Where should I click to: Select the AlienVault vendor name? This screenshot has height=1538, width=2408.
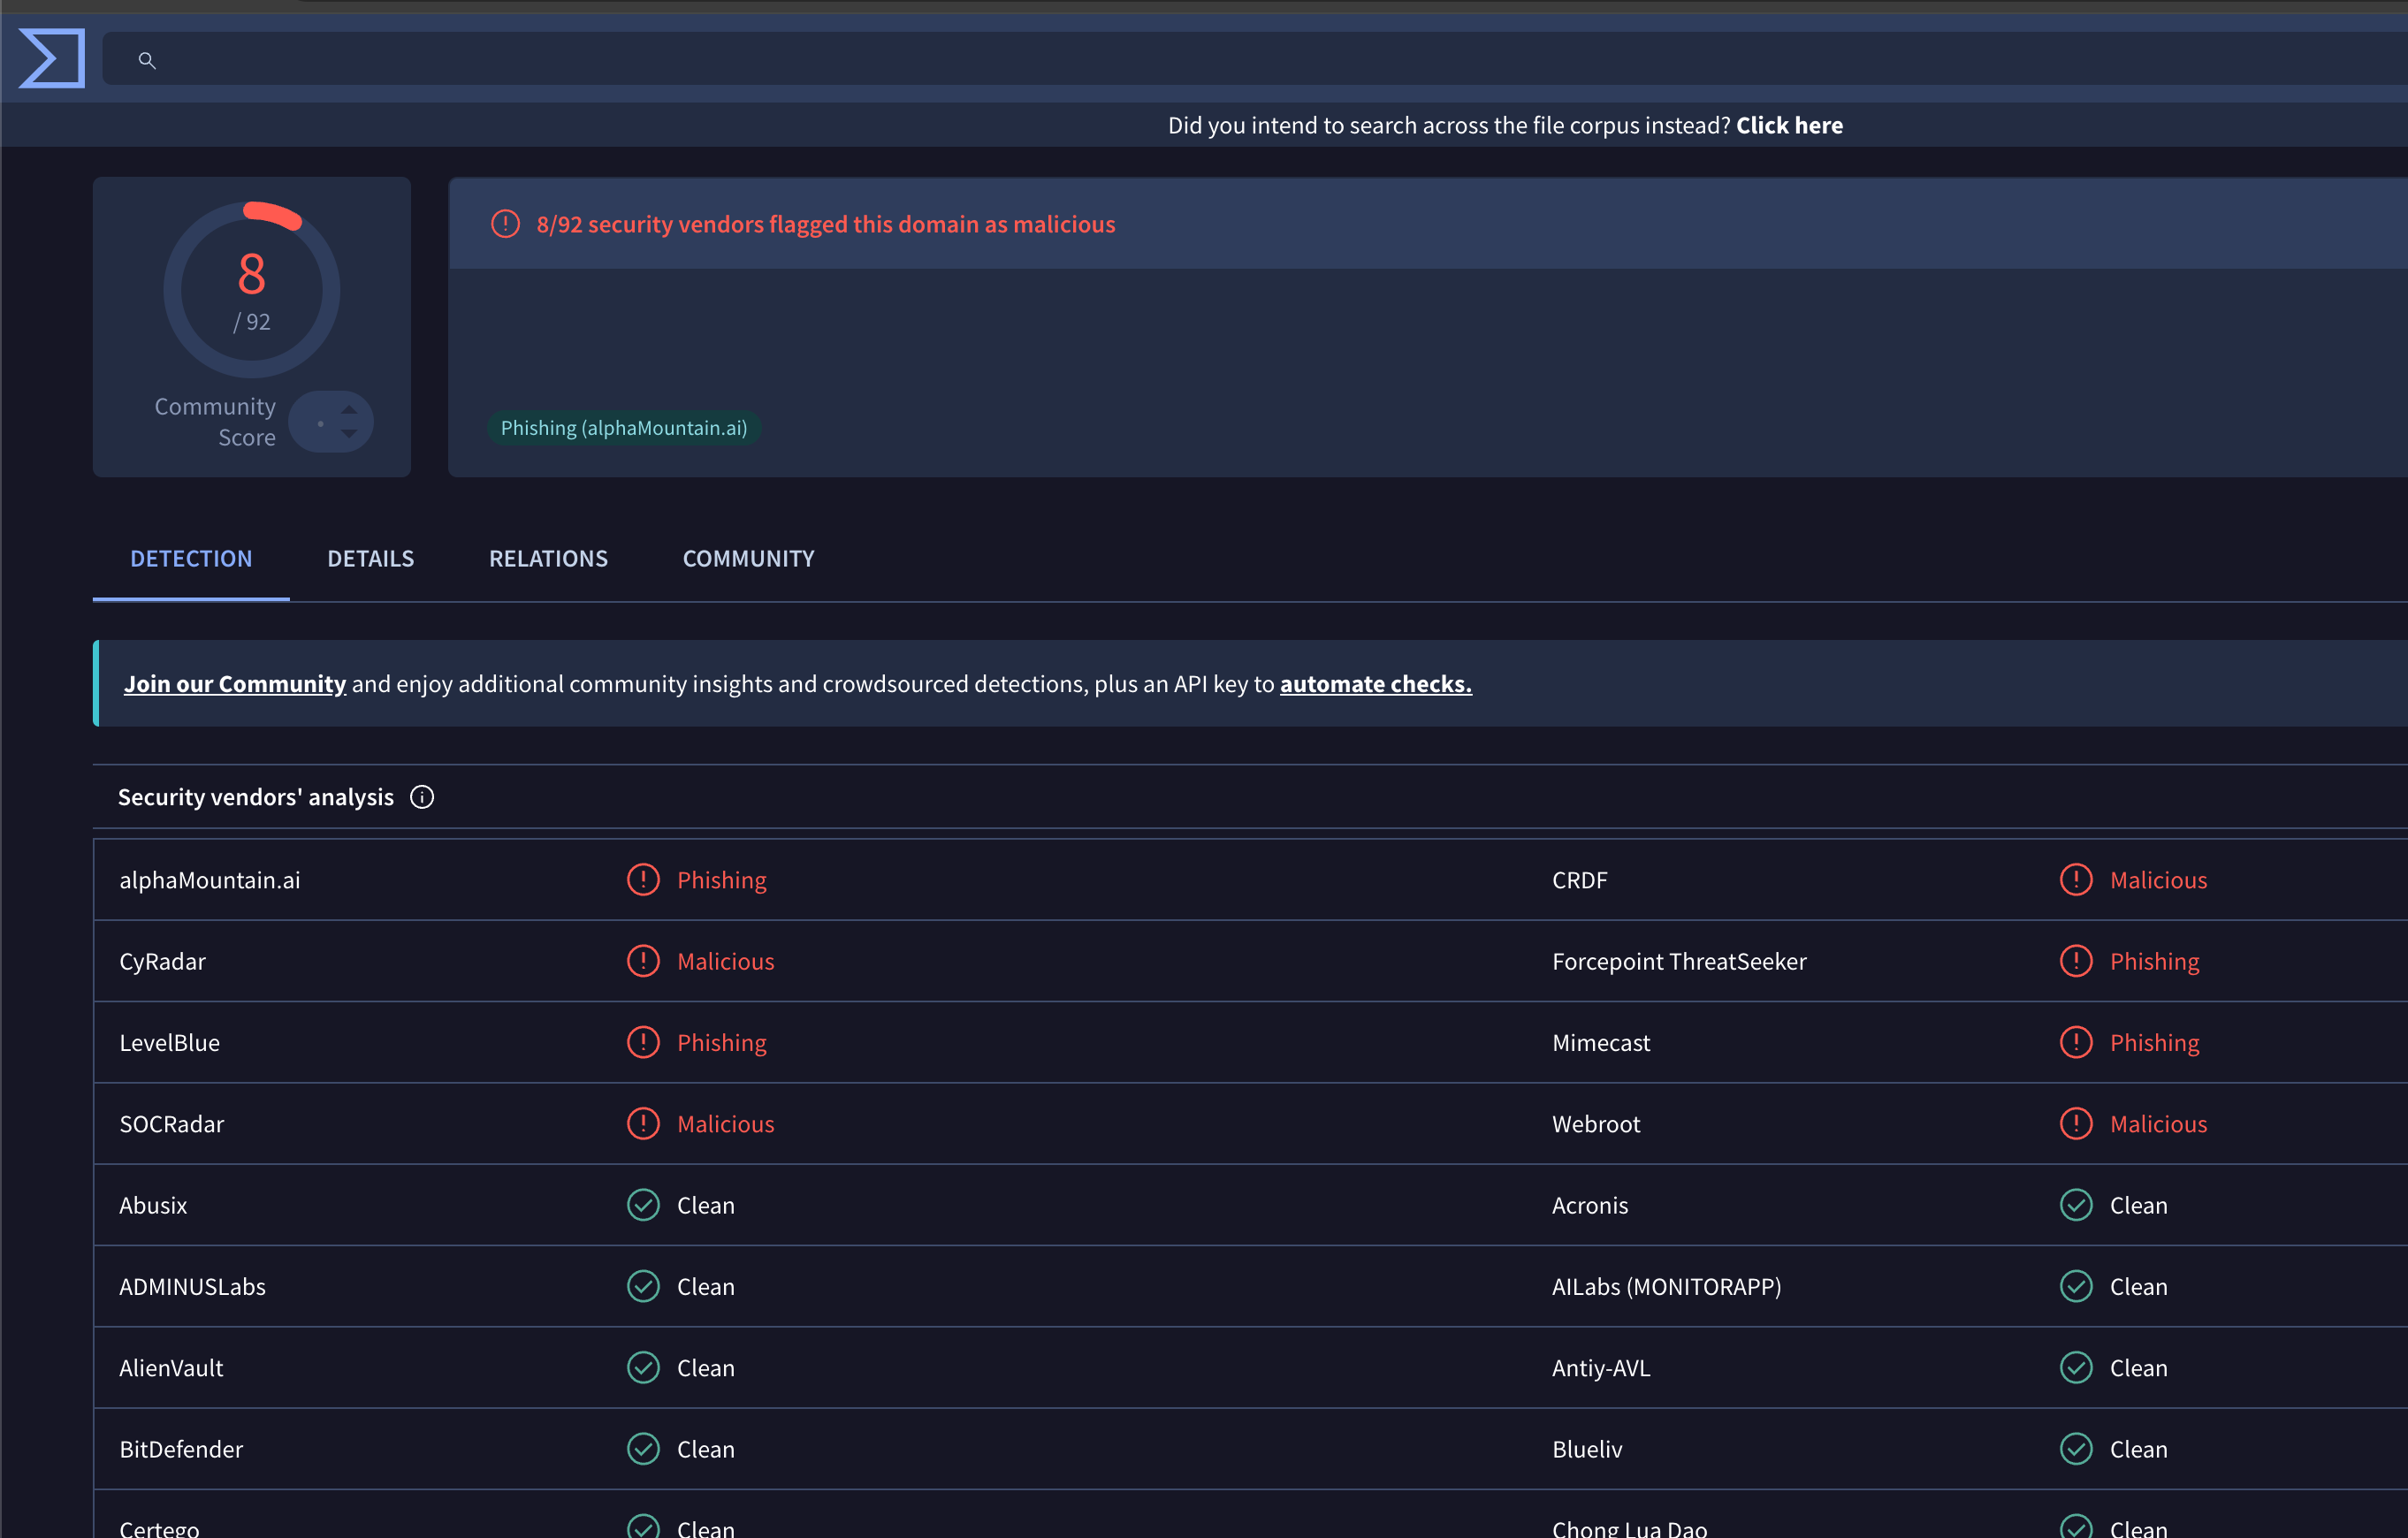click(x=171, y=1368)
